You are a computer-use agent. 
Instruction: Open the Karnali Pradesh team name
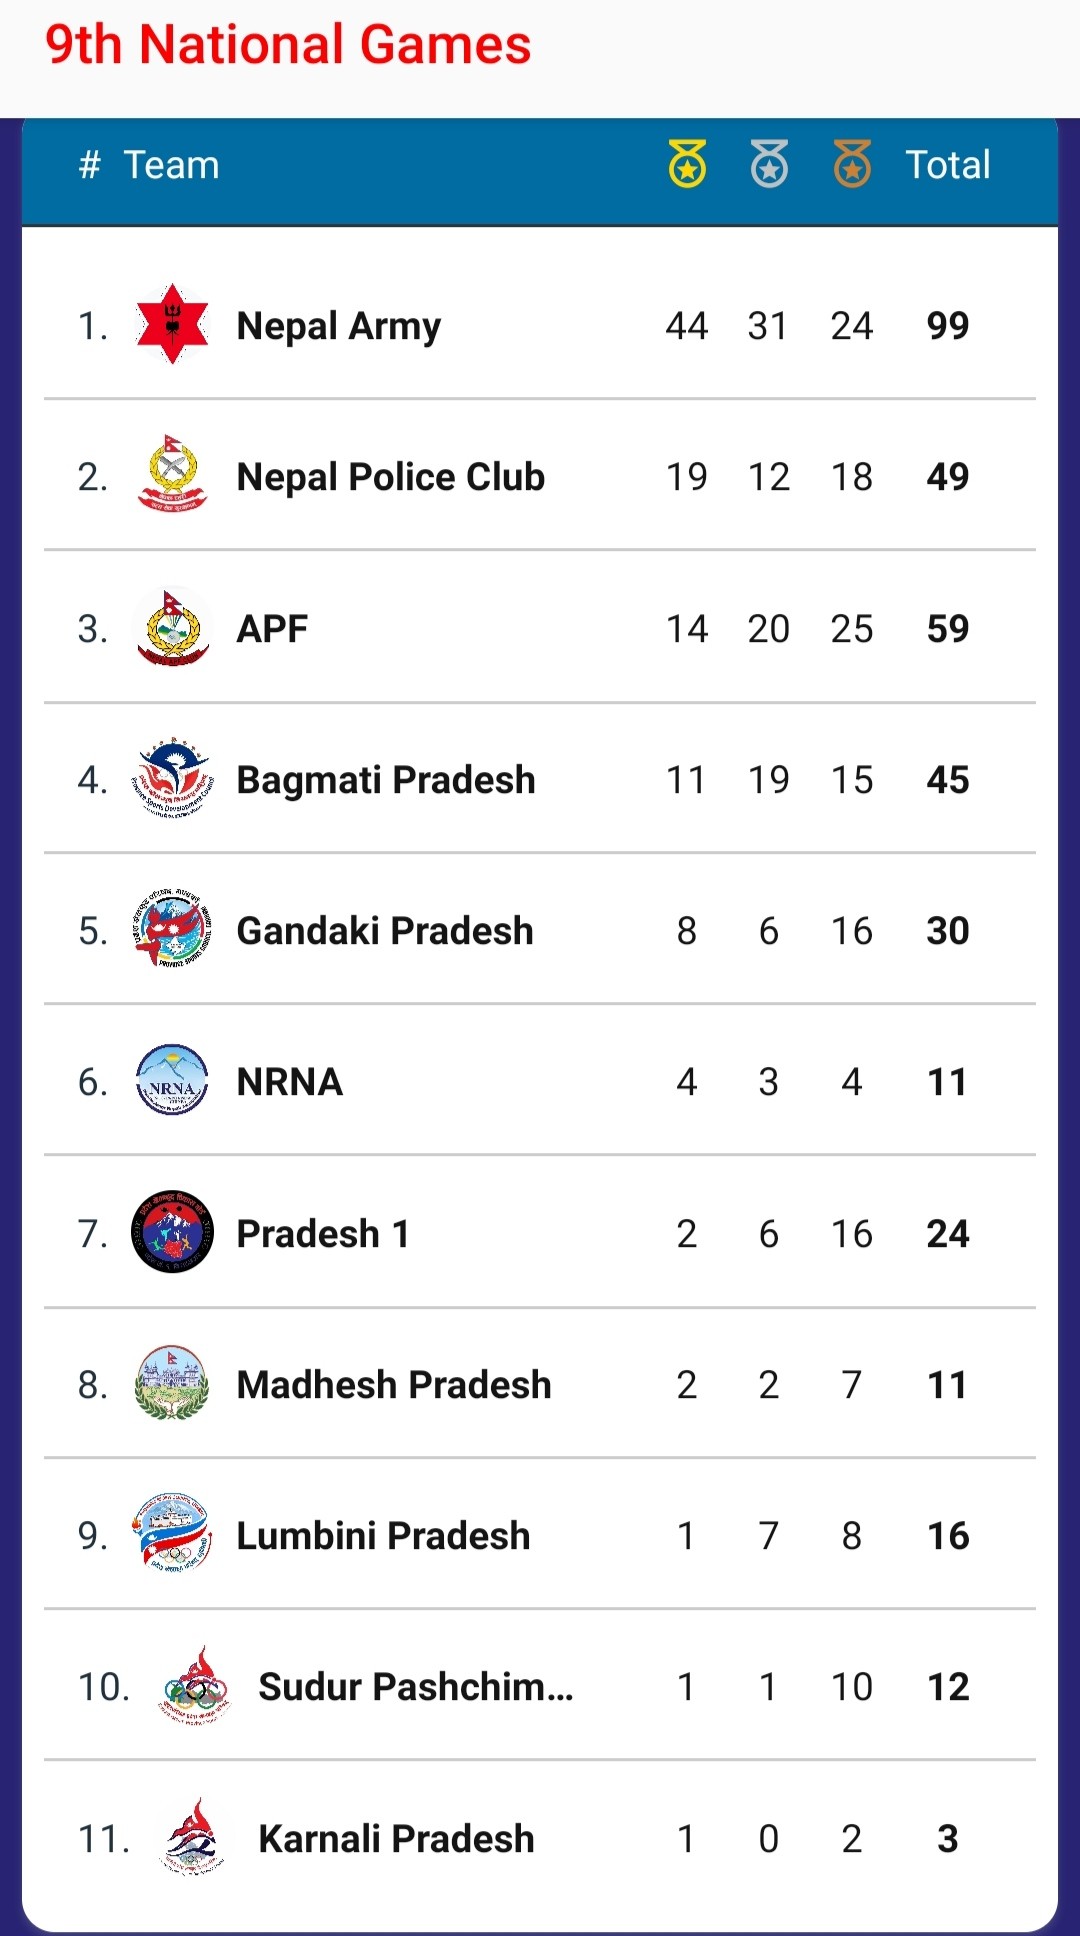coord(396,1838)
